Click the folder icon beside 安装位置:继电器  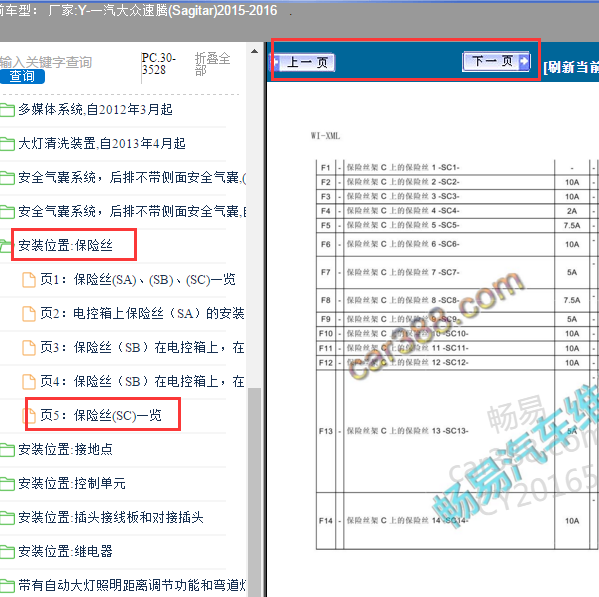coord(7,552)
